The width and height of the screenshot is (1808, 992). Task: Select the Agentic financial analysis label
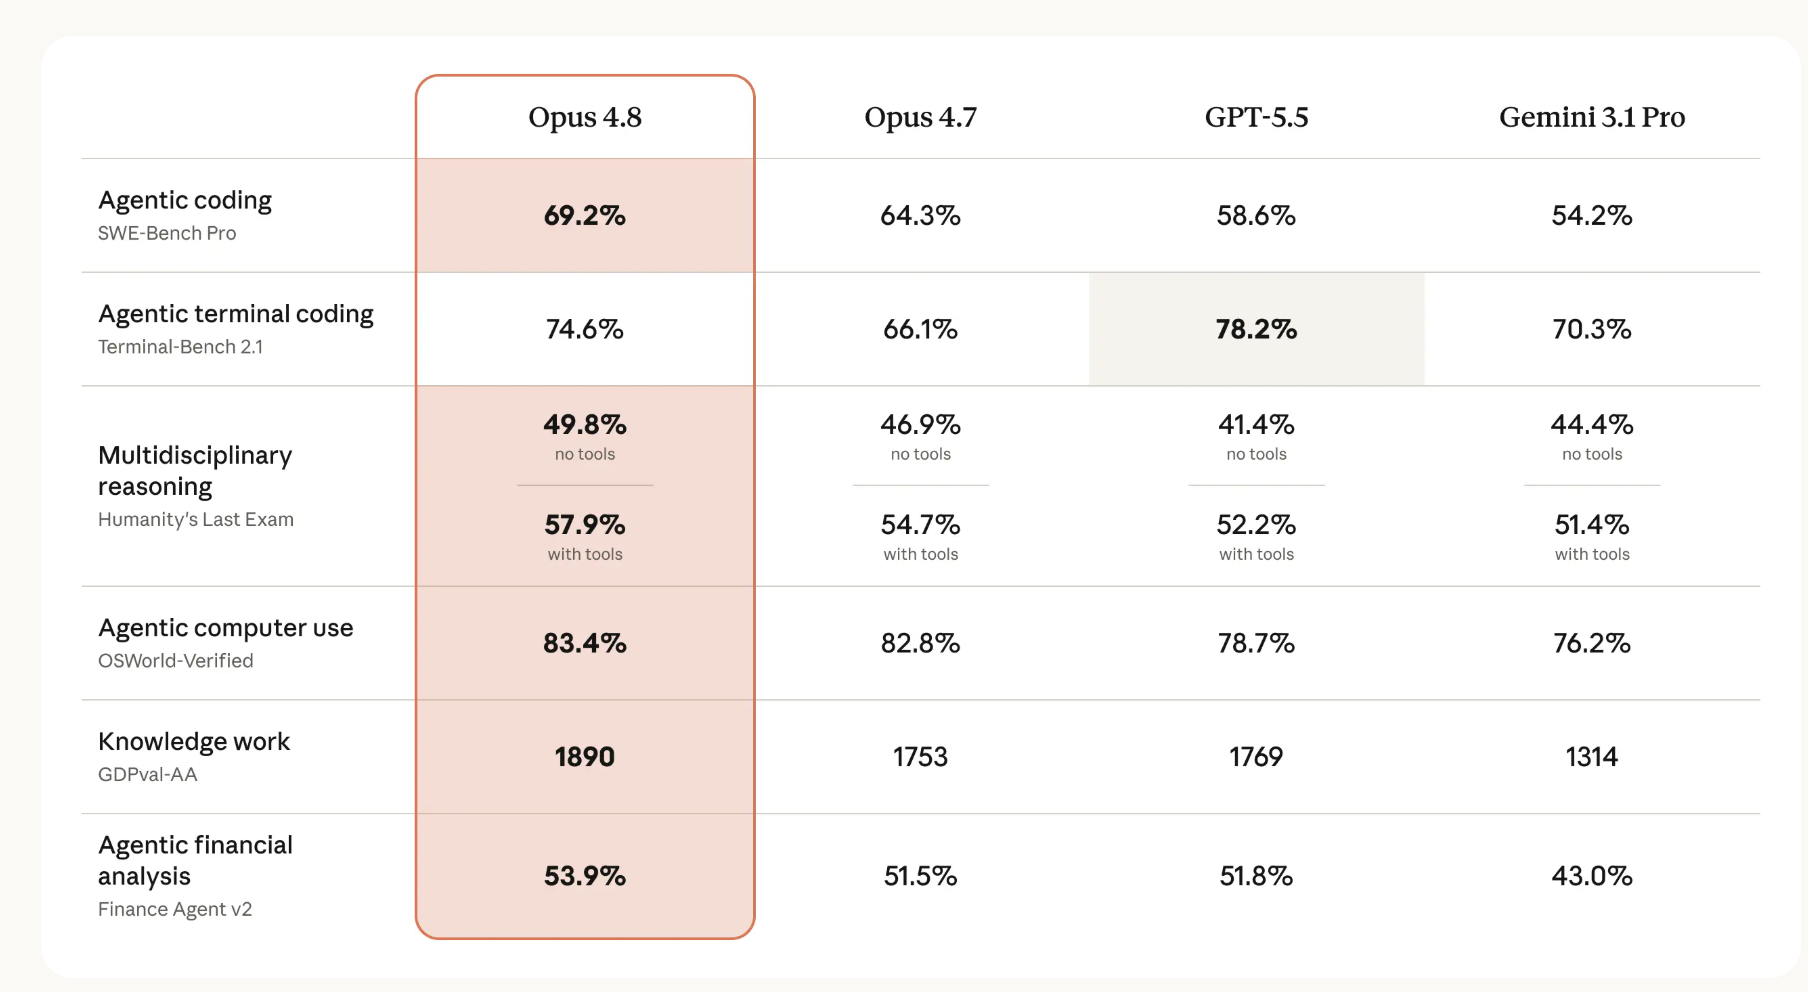point(195,860)
